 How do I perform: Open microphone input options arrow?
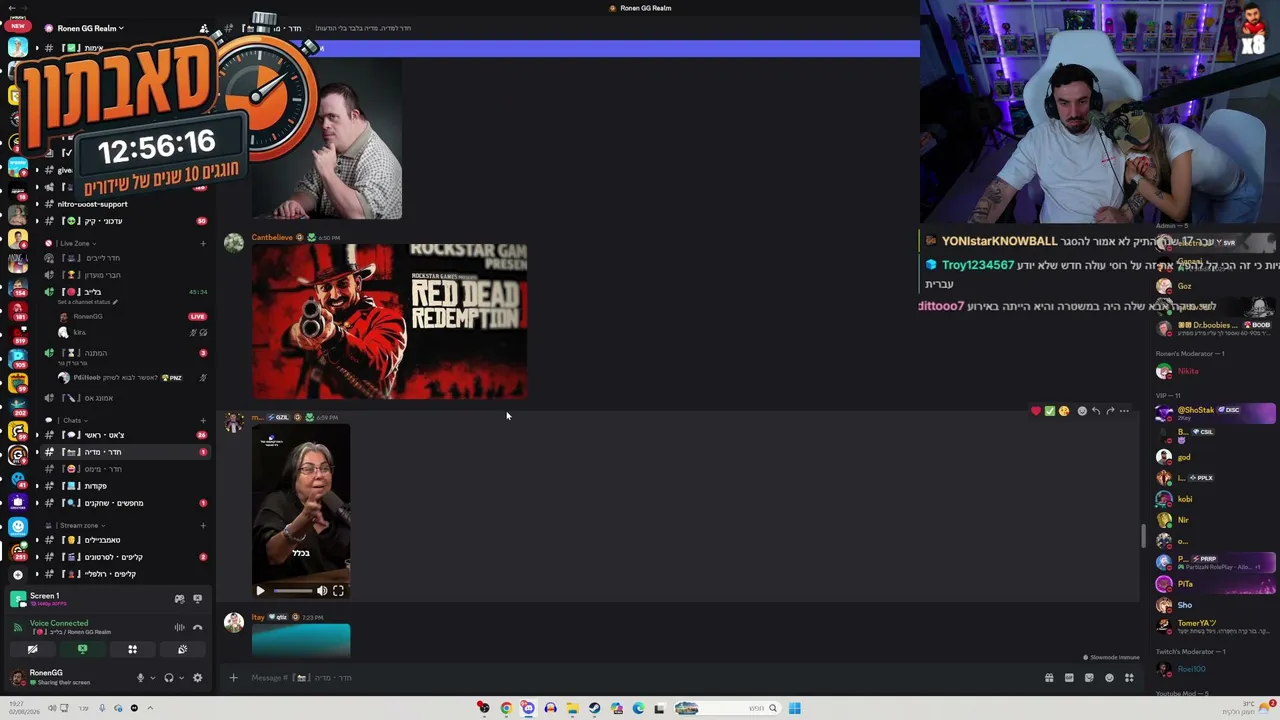(x=152, y=678)
